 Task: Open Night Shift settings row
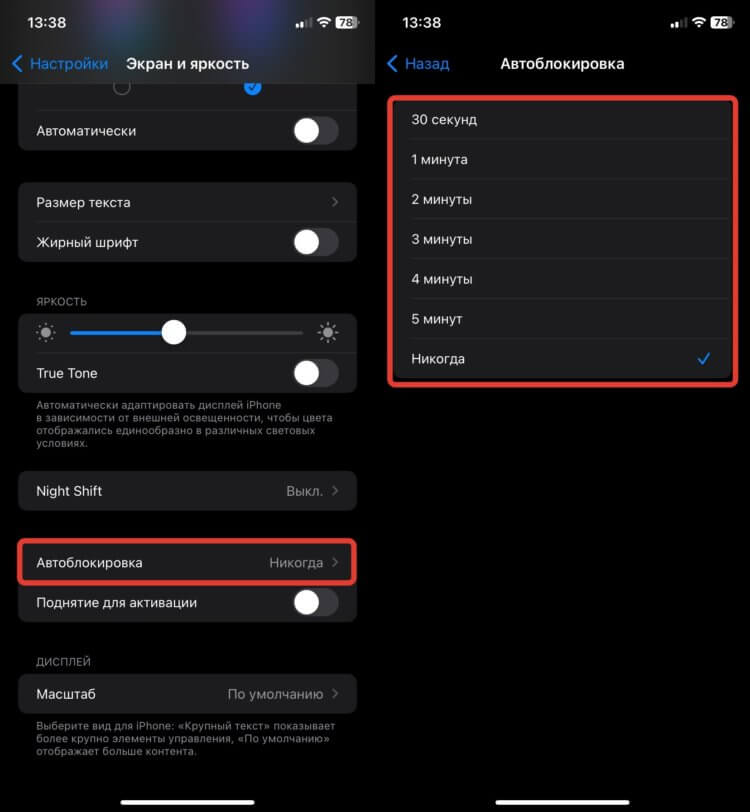(x=188, y=490)
